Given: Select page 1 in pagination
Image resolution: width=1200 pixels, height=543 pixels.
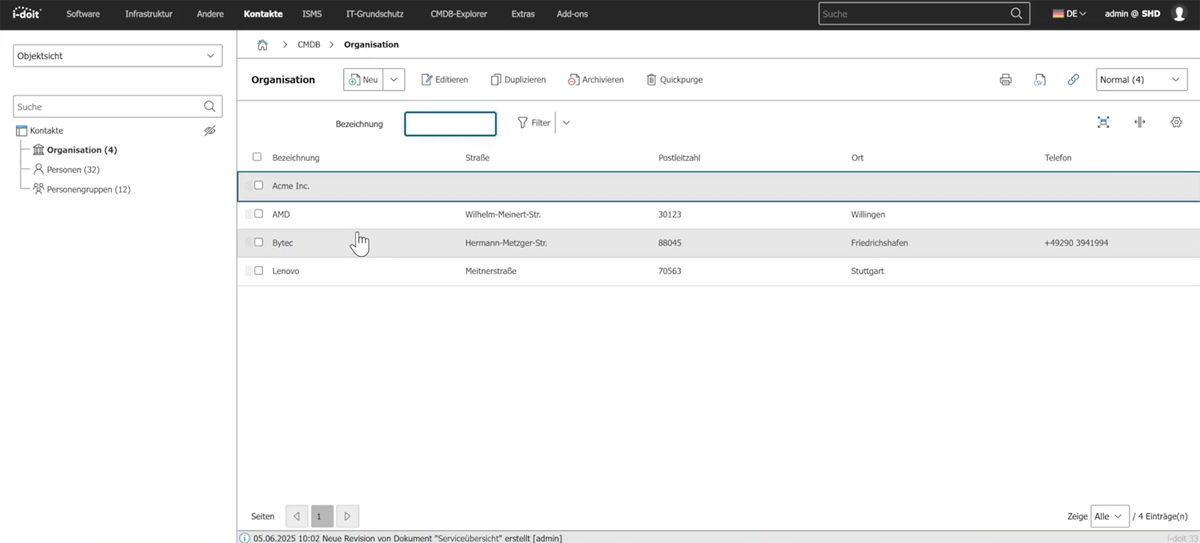Looking at the screenshot, I should tap(321, 516).
